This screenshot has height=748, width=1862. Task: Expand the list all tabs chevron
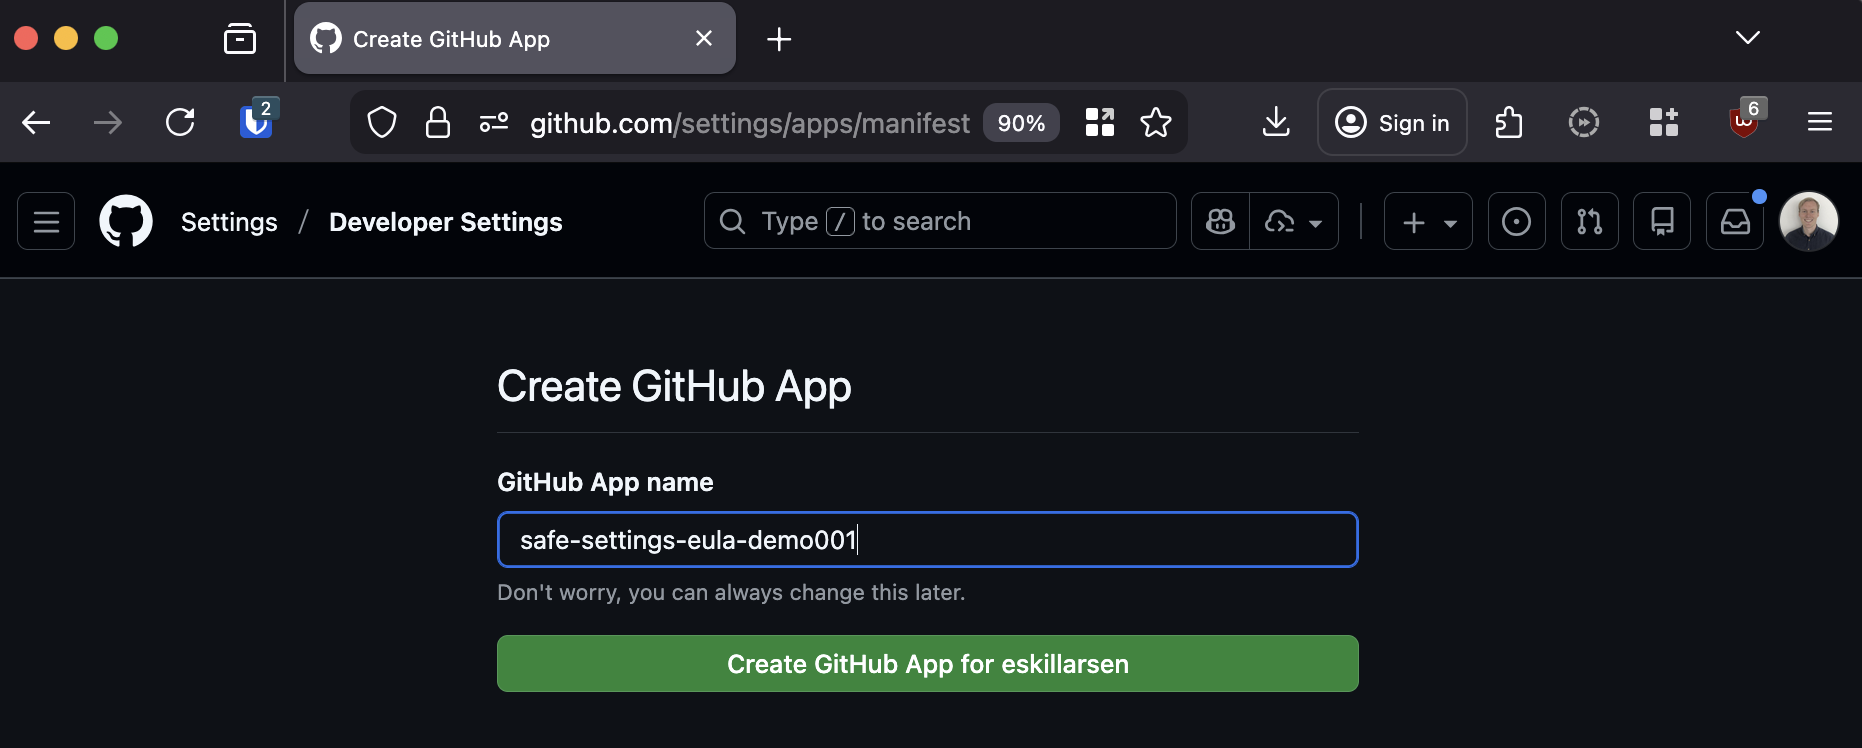pos(1748,38)
